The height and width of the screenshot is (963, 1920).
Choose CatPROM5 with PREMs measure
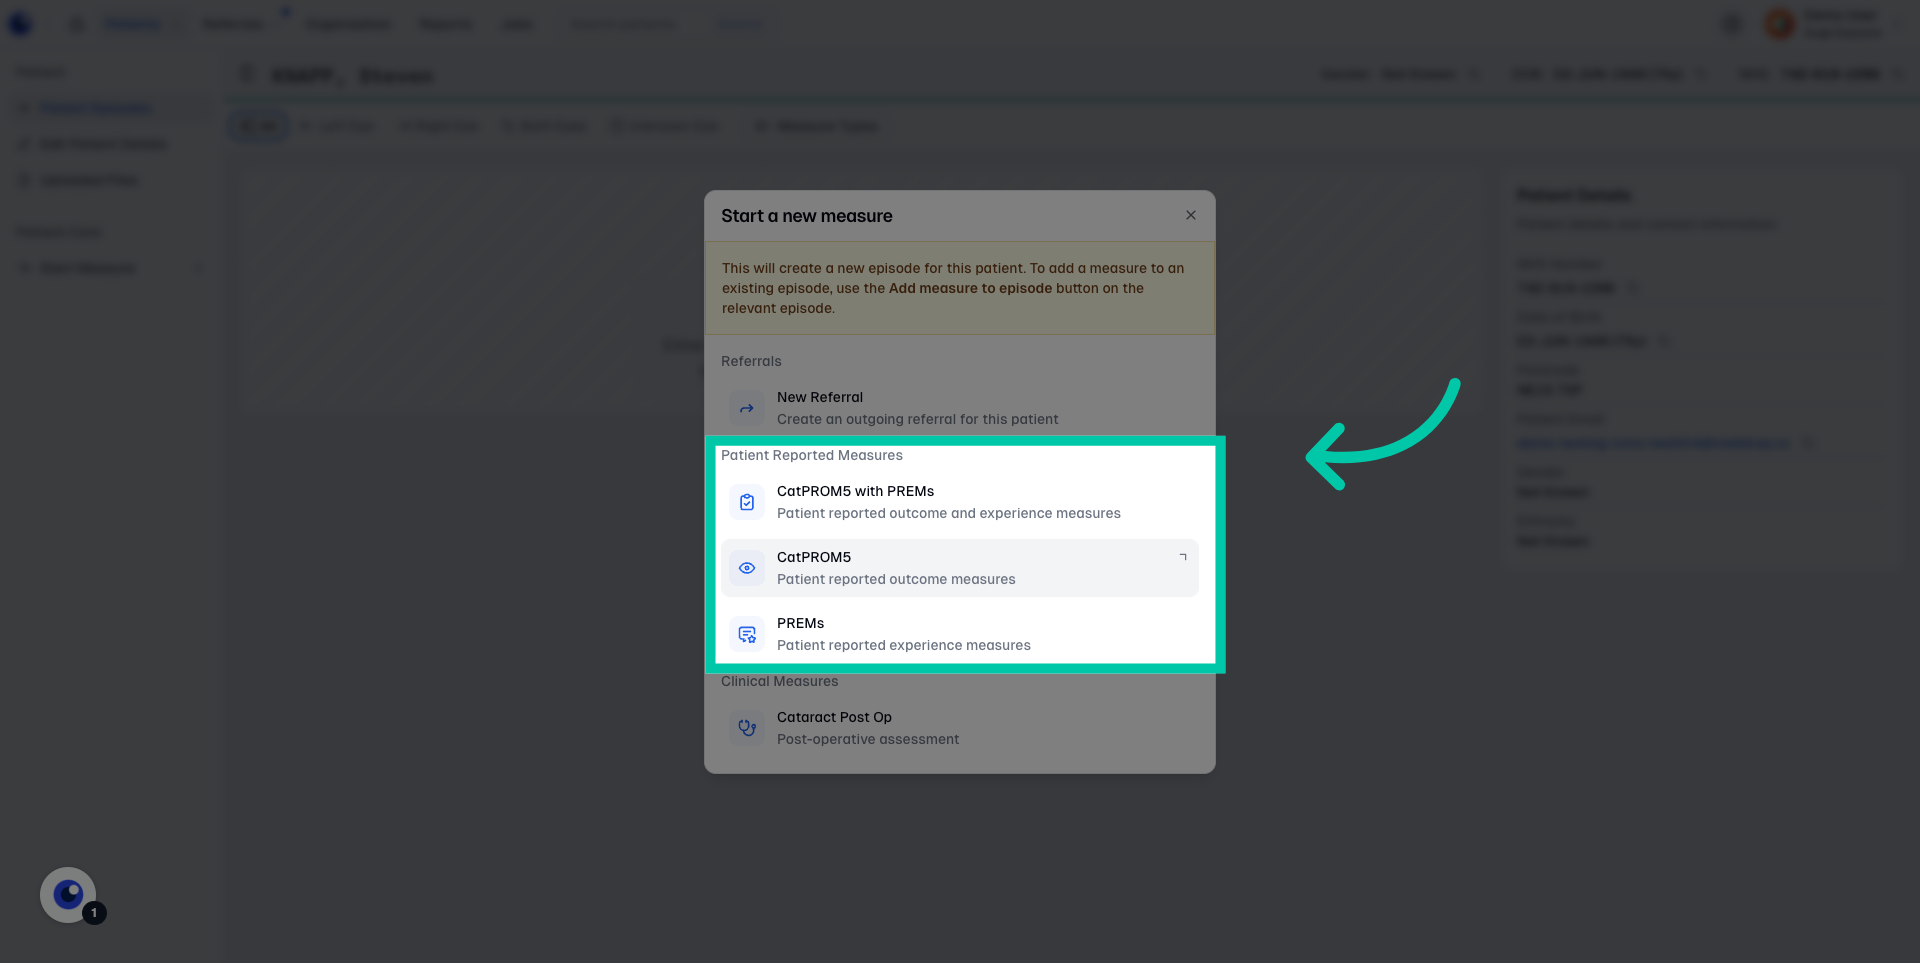point(960,502)
